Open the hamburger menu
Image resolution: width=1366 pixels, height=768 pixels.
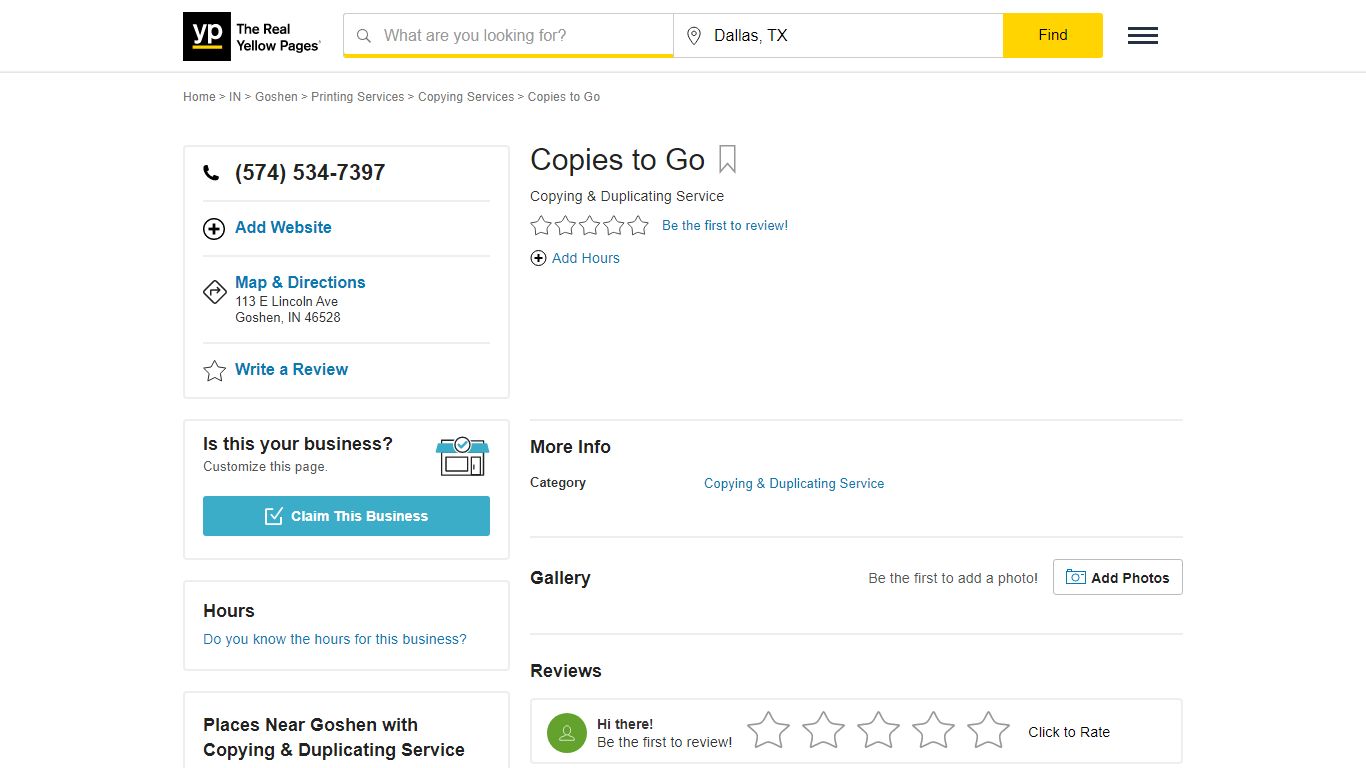click(1143, 36)
